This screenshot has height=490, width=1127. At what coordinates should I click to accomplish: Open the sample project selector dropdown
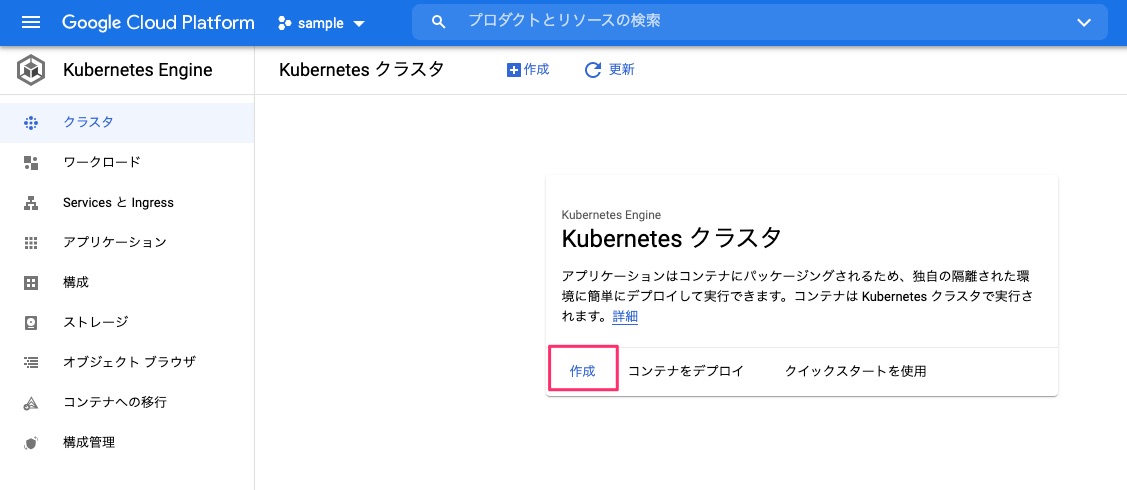pyautogui.click(x=321, y=23)
